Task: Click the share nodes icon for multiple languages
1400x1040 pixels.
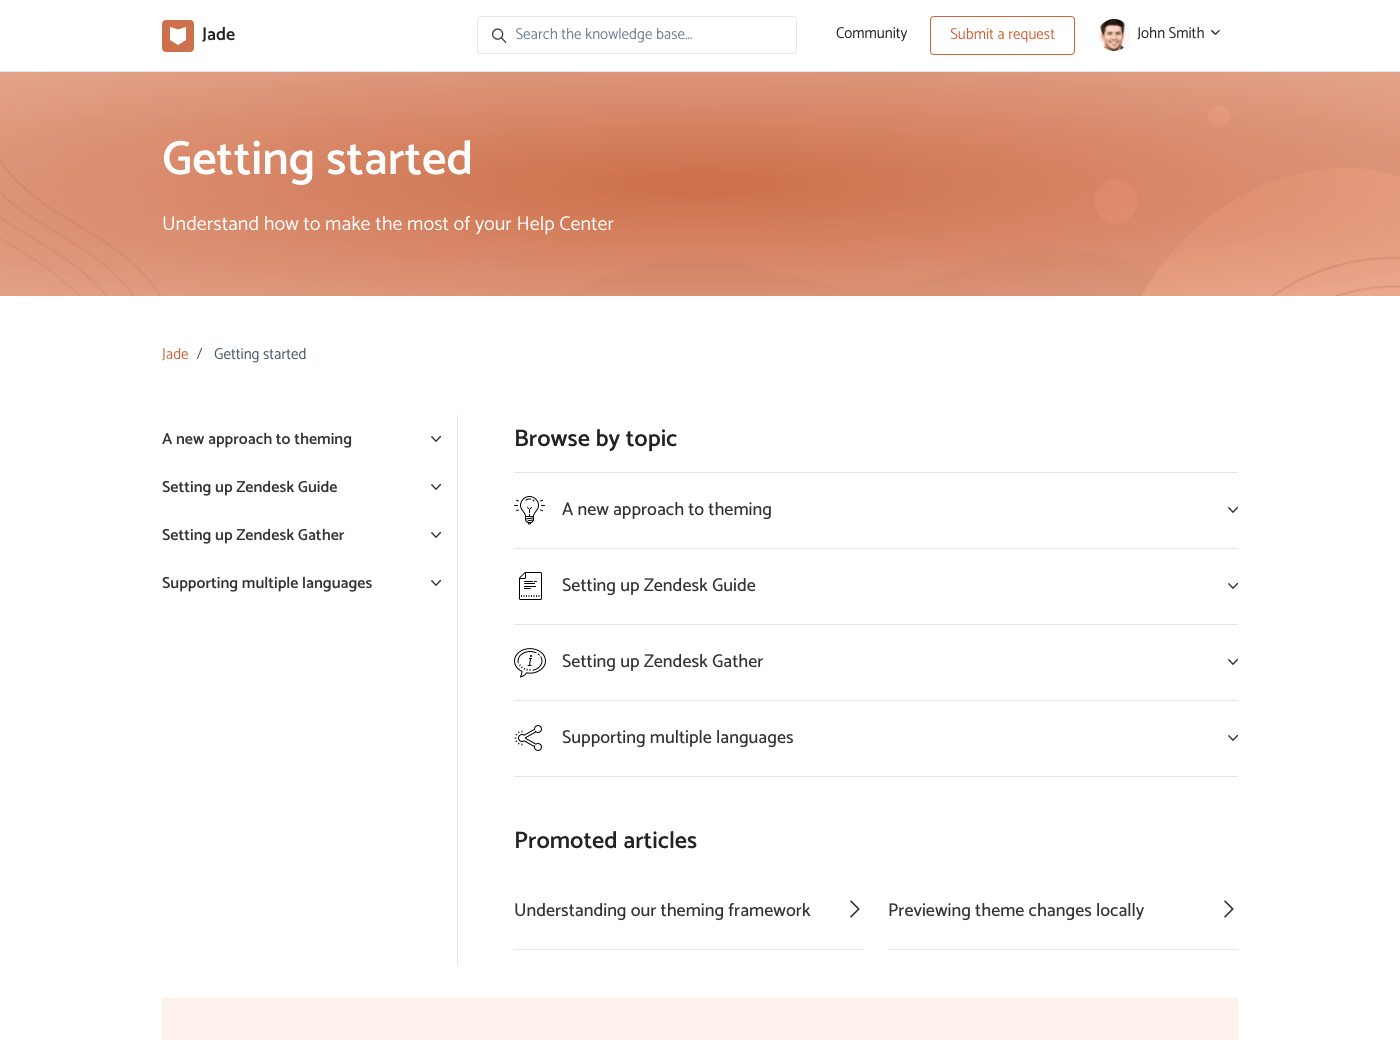Action: coord(529,738)
